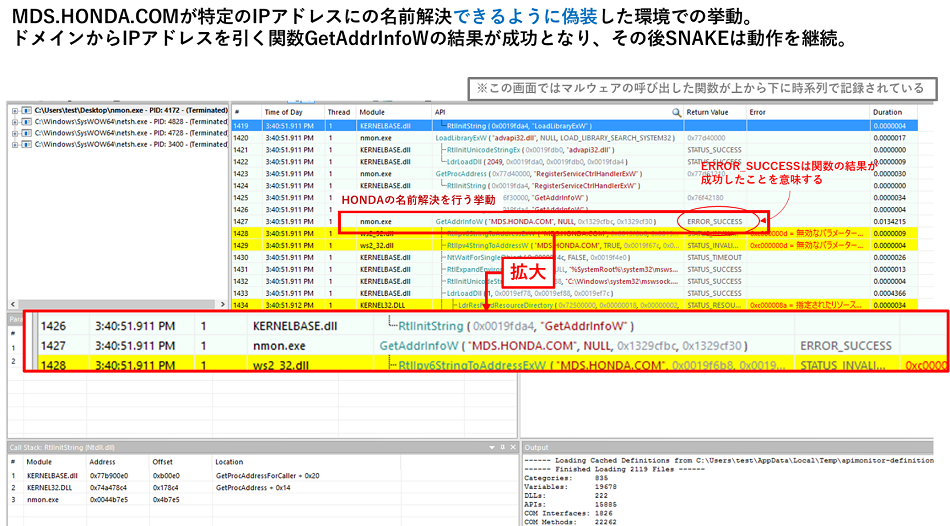Image resolution: width=950 pixels, height=526 pixels.
Task: Select row 1420 LoadLibraryExW advapi32.dll
Action: point(574,138)
